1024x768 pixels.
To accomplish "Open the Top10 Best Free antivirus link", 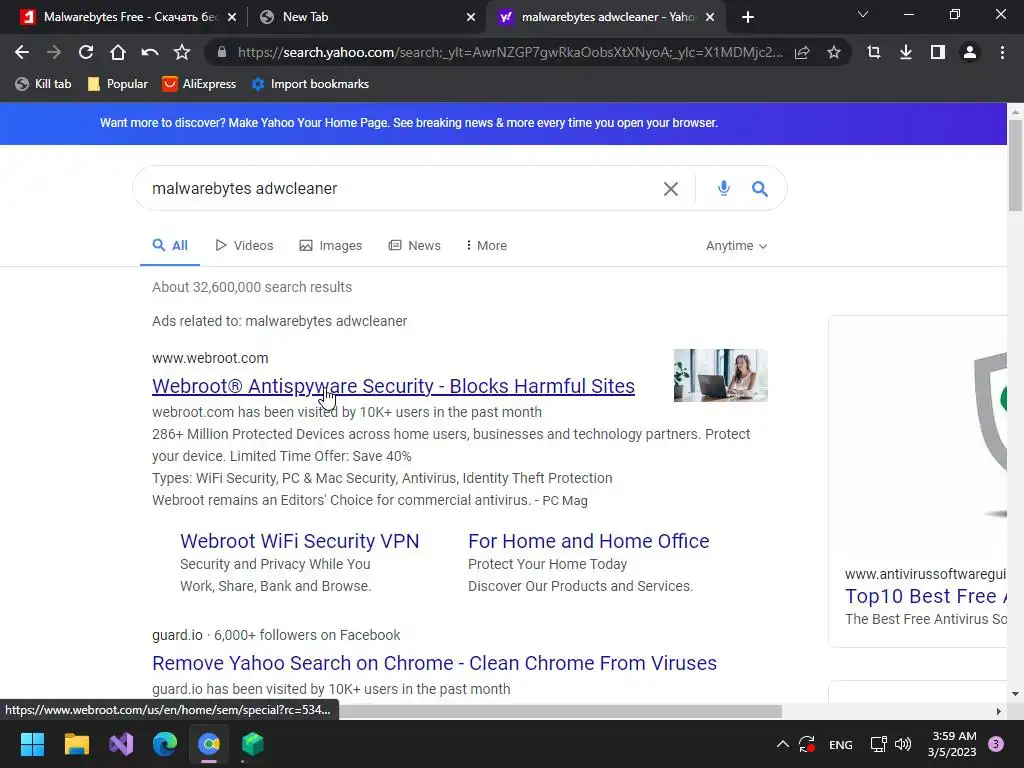I will pyautogui.click(x=926, y=596).
